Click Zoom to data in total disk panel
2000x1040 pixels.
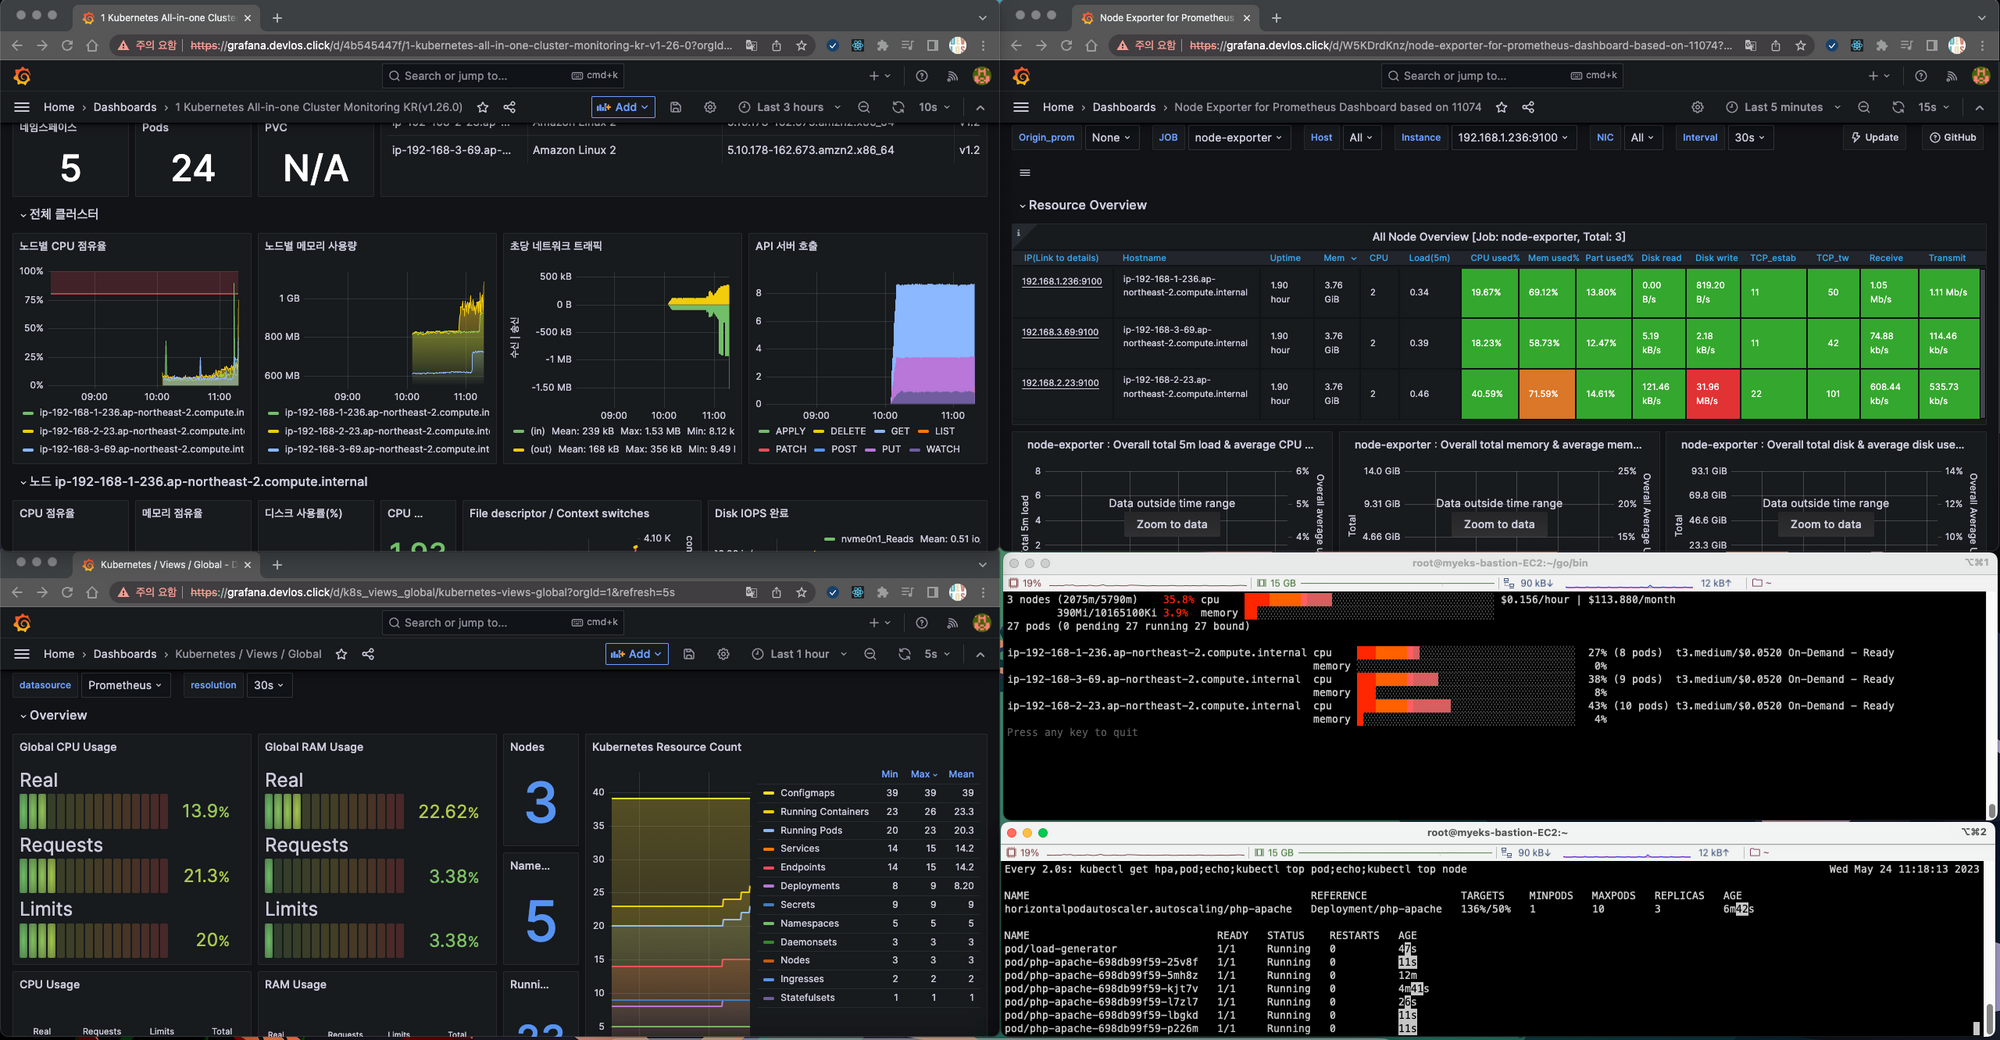coord(1825,524)
